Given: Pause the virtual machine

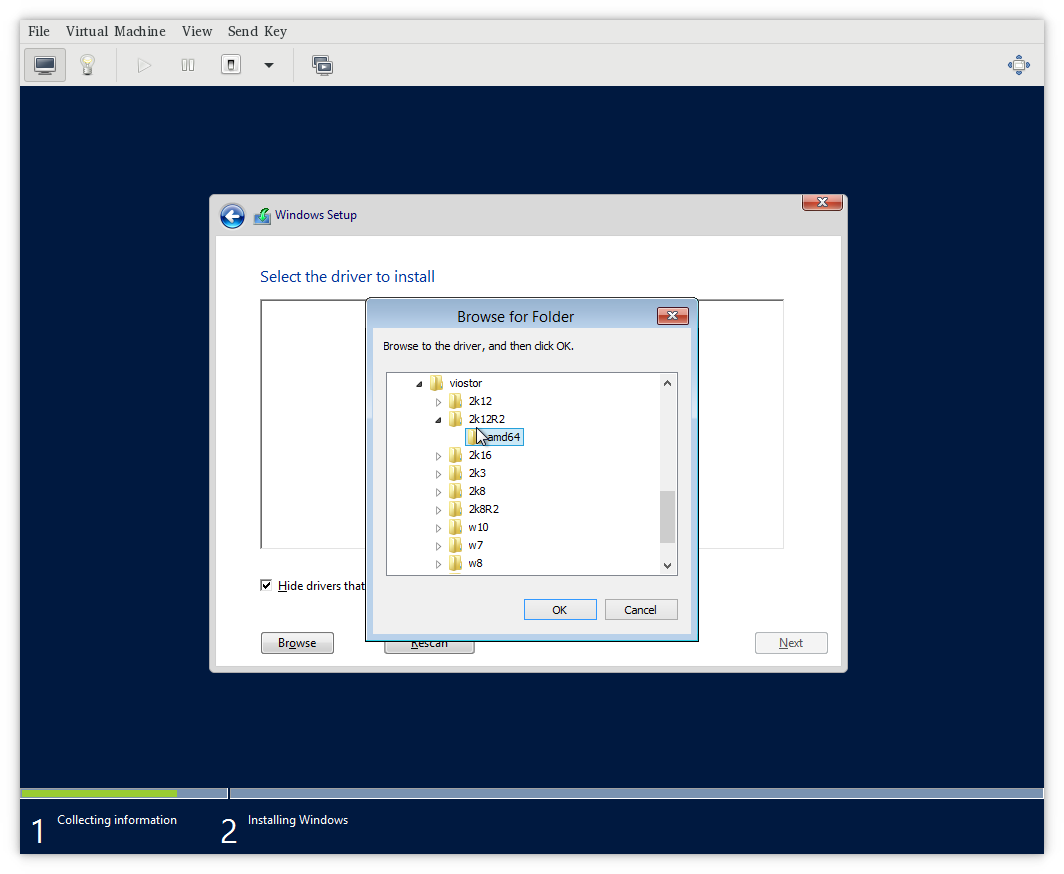Looking at the screenshot, I should [188, 65].
